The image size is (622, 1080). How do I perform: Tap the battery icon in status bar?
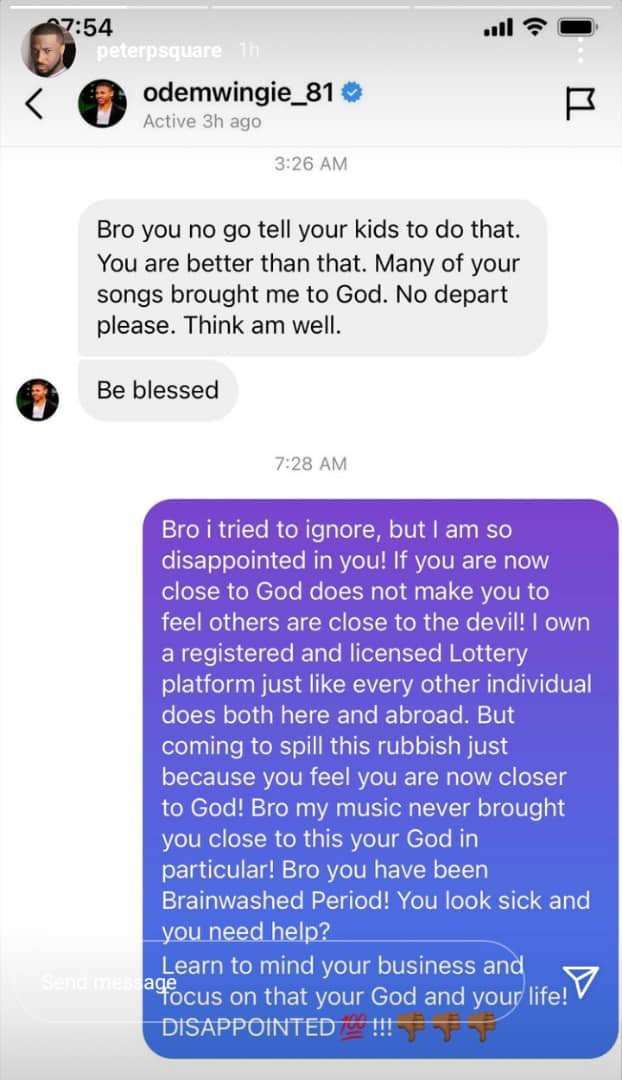click(578, 28)
